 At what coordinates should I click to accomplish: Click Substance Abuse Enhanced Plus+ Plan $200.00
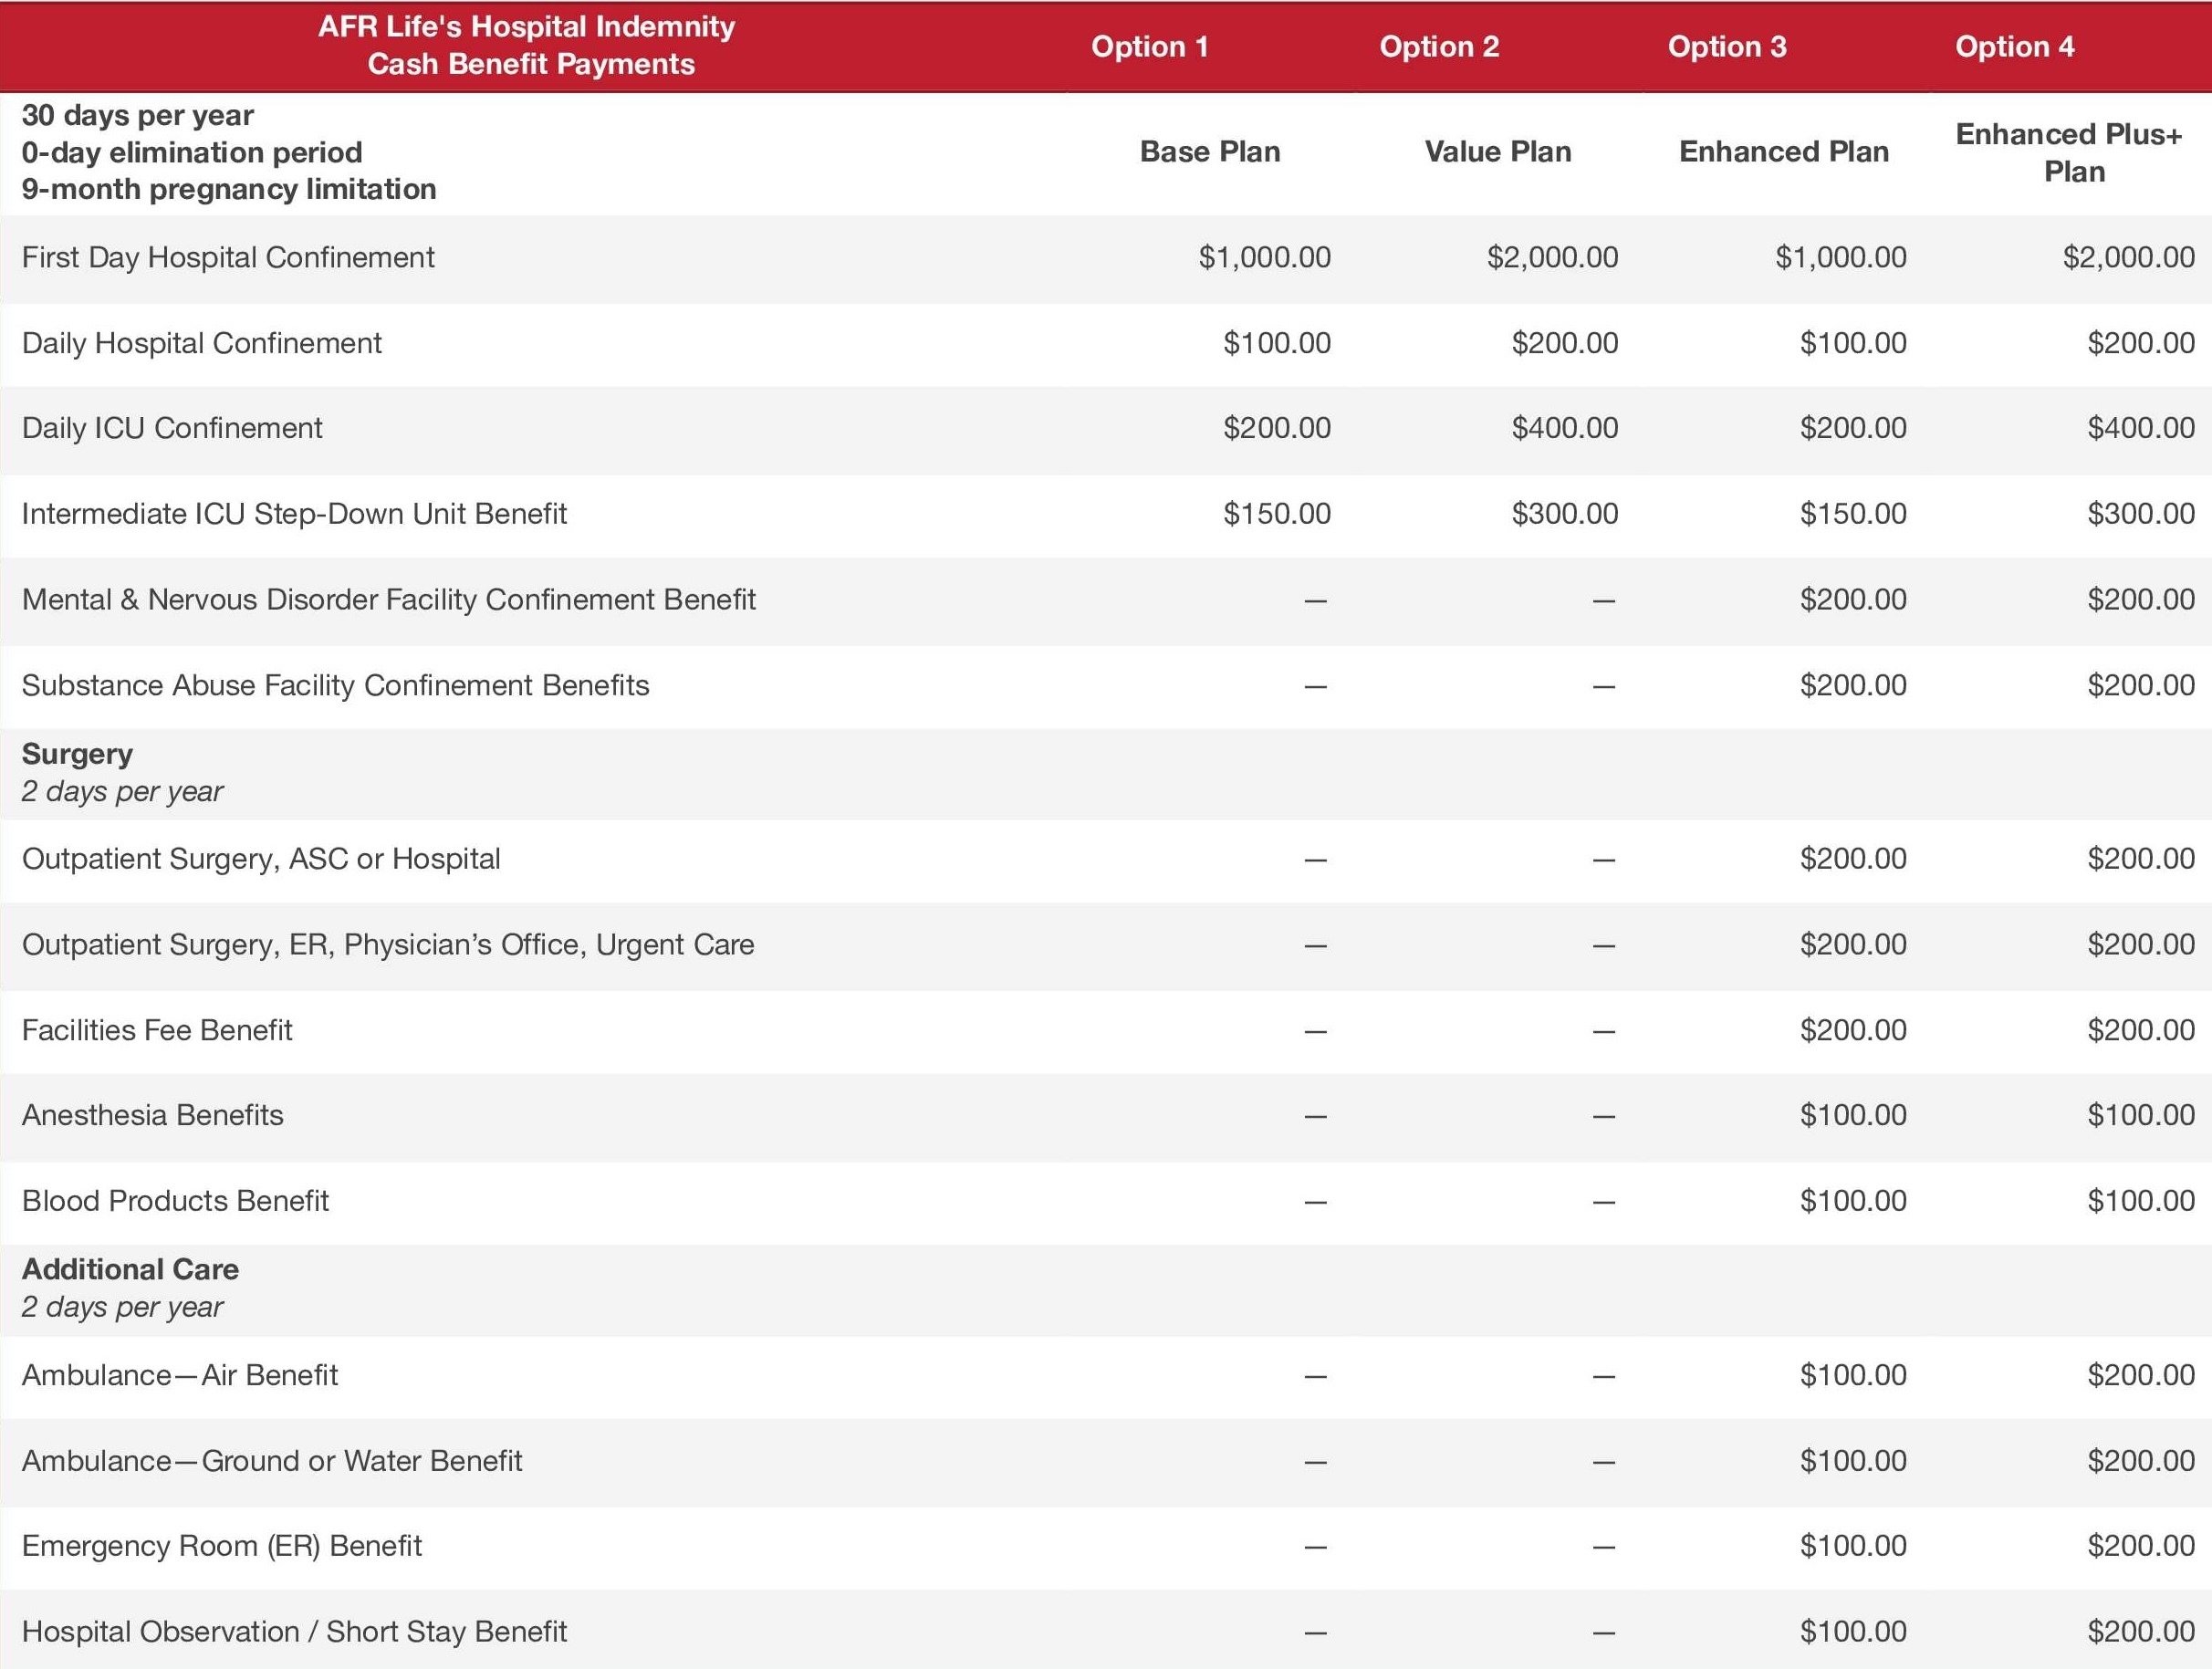tap(2141, 686)
